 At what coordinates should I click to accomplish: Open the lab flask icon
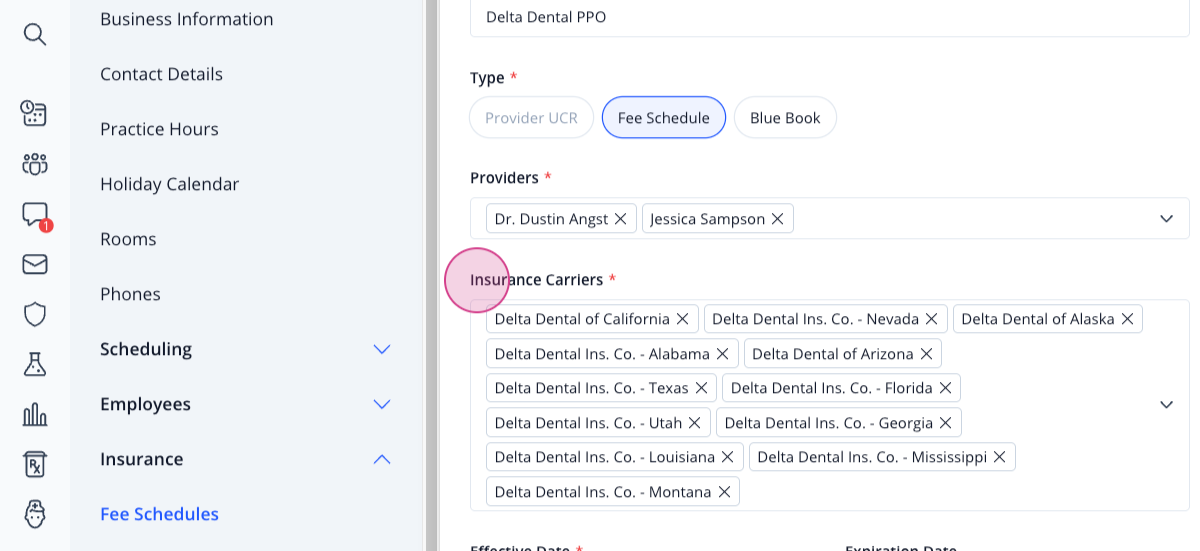(35, 364)
